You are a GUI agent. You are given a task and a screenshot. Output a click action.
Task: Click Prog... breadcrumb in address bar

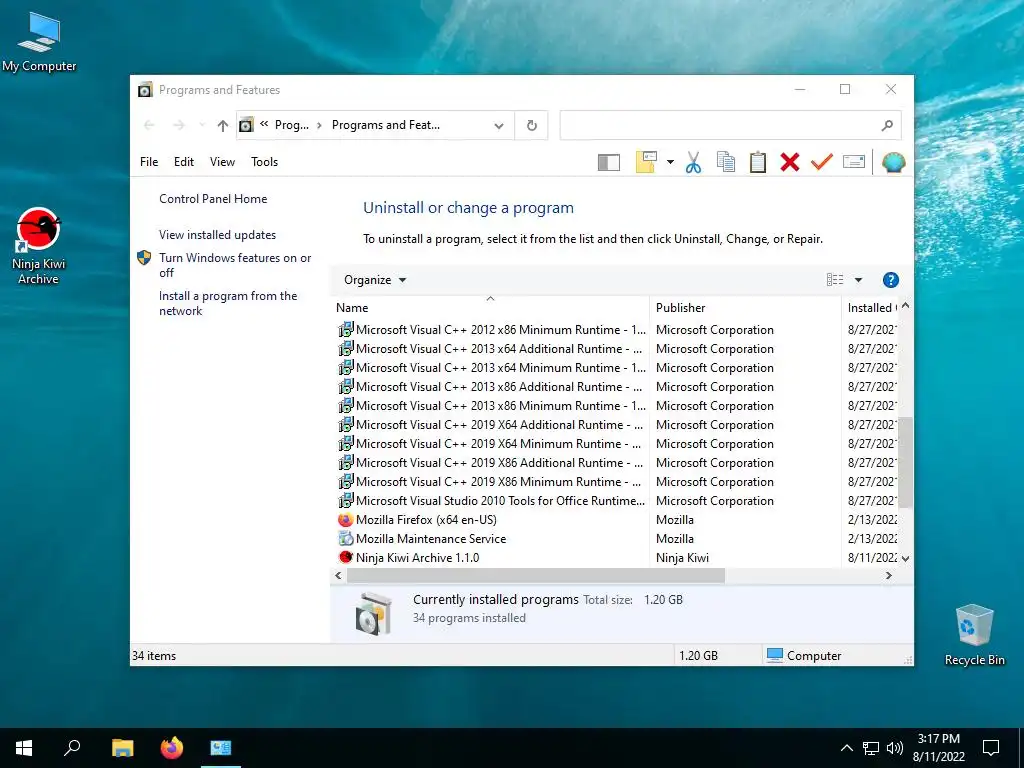pyautogui.click(x=291, y=125)
